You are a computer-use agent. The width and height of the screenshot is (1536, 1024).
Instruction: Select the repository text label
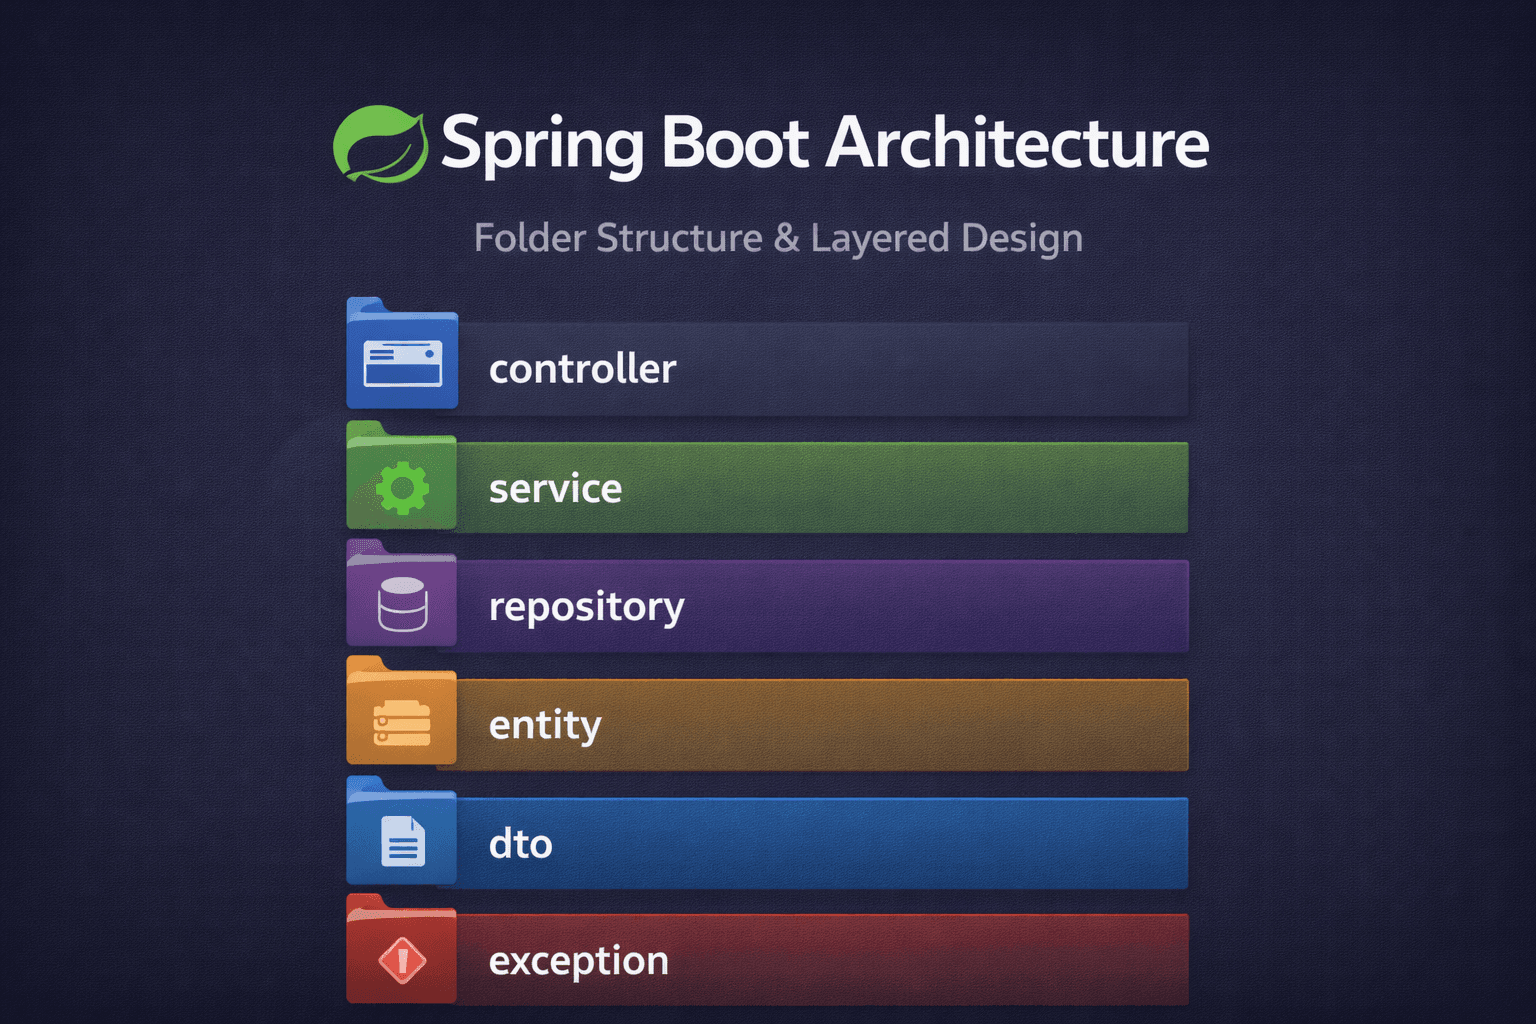tap(586, 607)
